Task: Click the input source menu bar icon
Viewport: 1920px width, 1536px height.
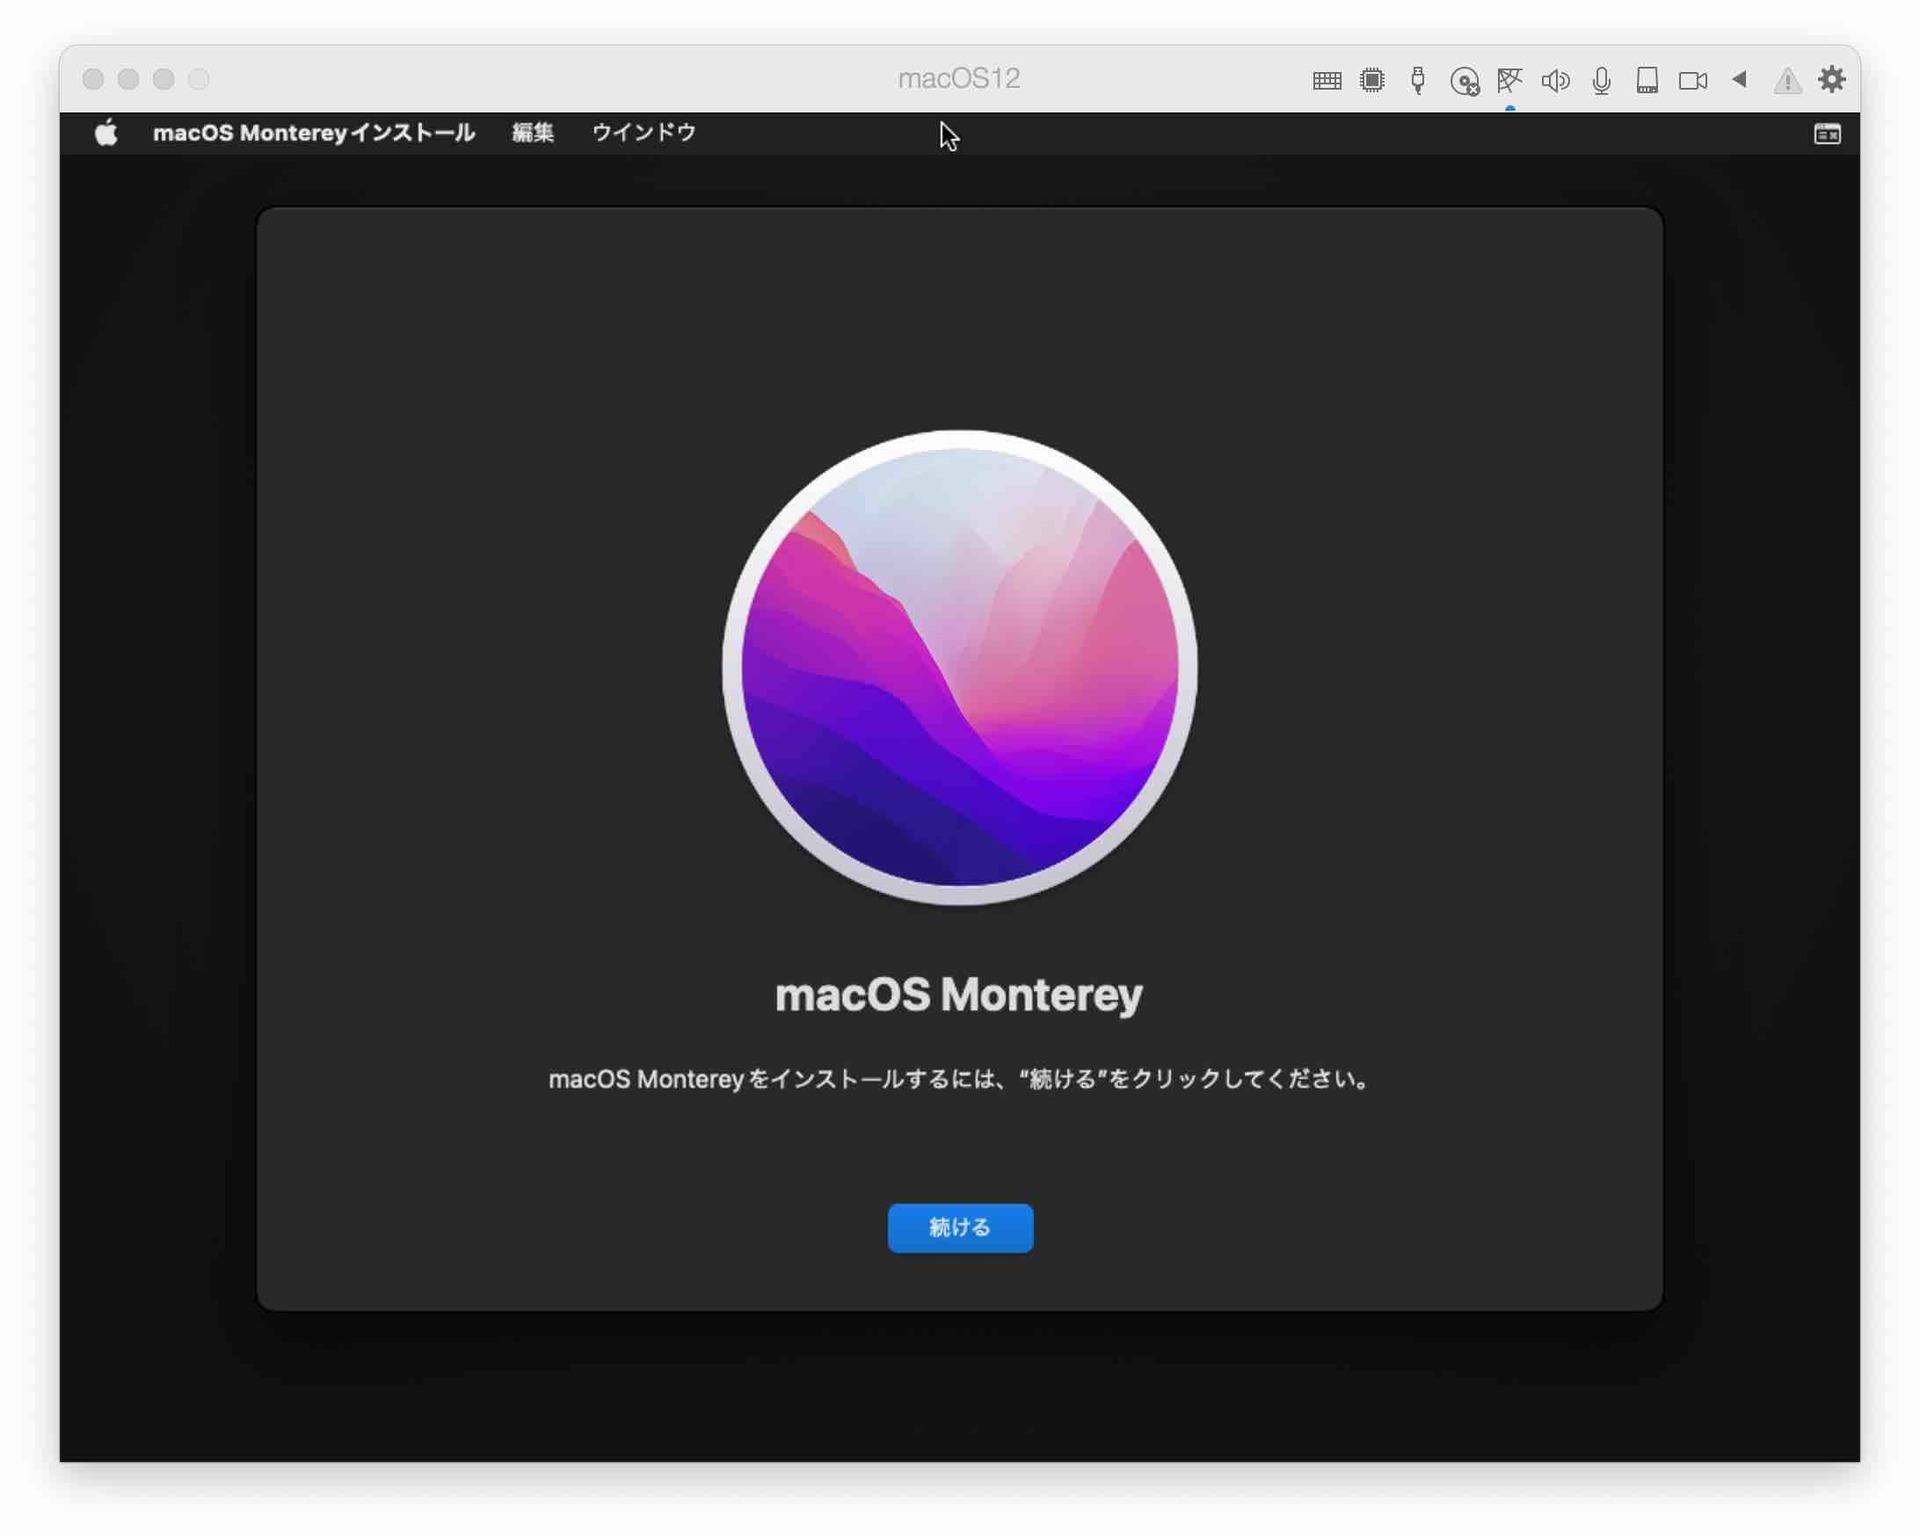Action: [1826, 133]
